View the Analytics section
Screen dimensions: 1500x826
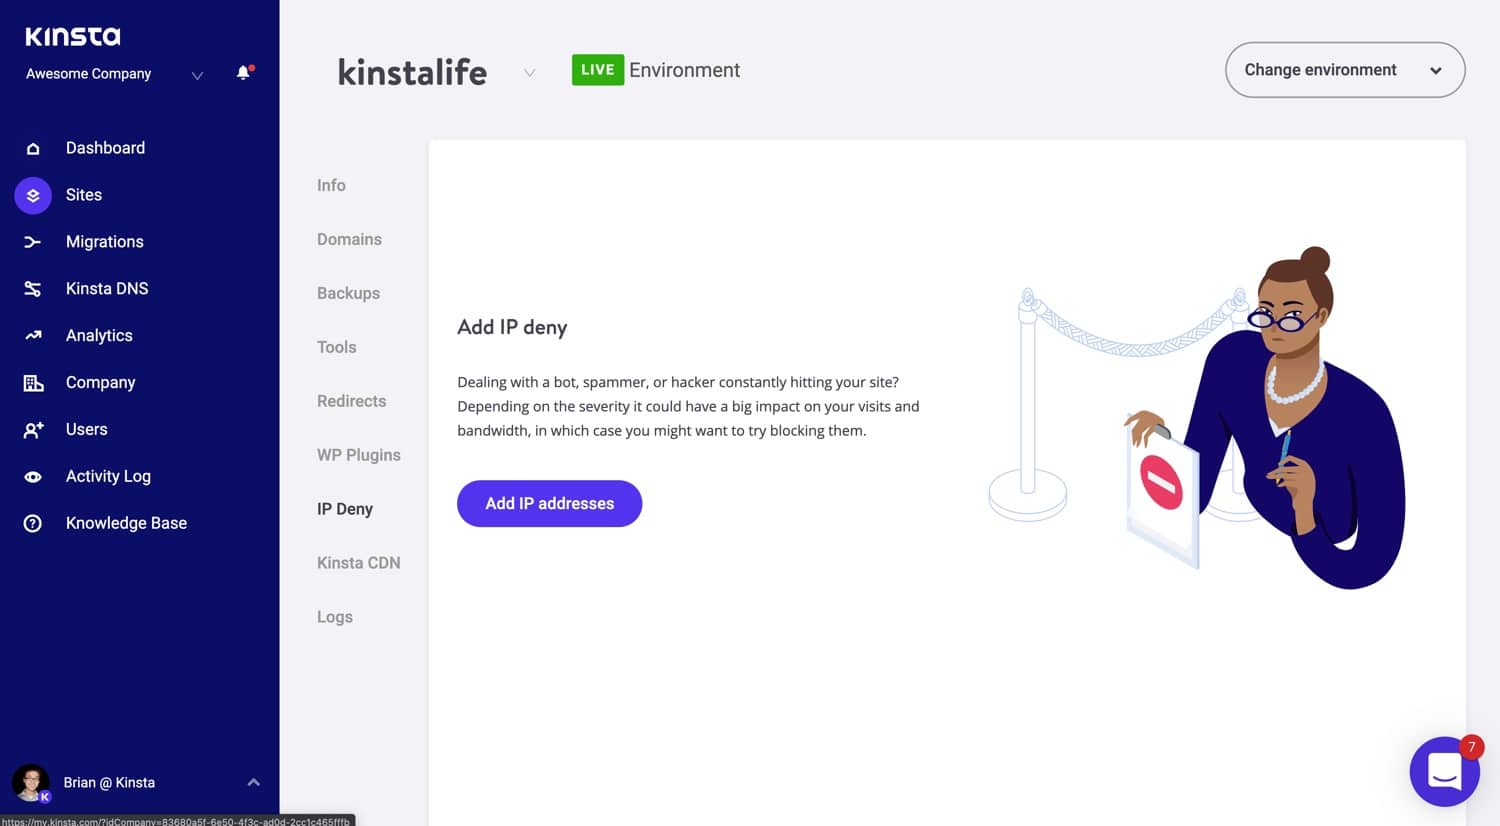[99, 335]
